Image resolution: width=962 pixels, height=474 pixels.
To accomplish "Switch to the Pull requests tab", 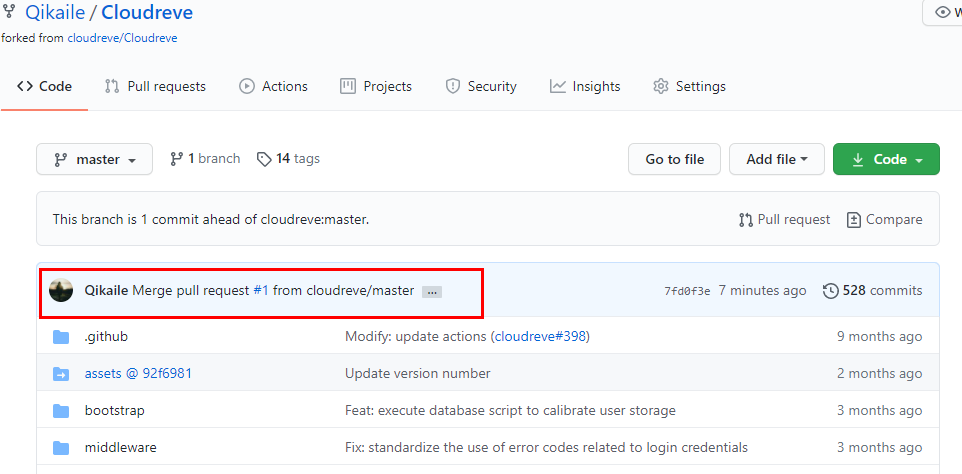I will tap(155, 87).
